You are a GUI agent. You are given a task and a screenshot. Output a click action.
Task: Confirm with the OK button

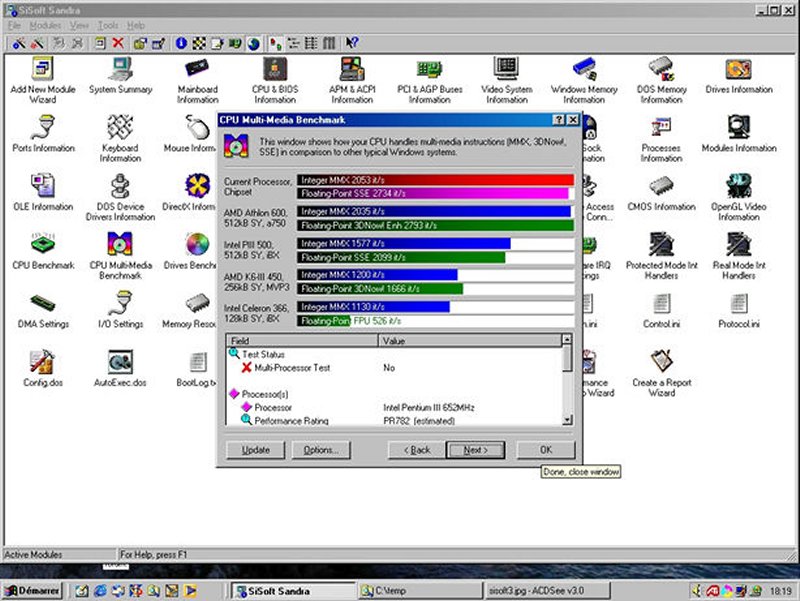[x=546, y=450]
